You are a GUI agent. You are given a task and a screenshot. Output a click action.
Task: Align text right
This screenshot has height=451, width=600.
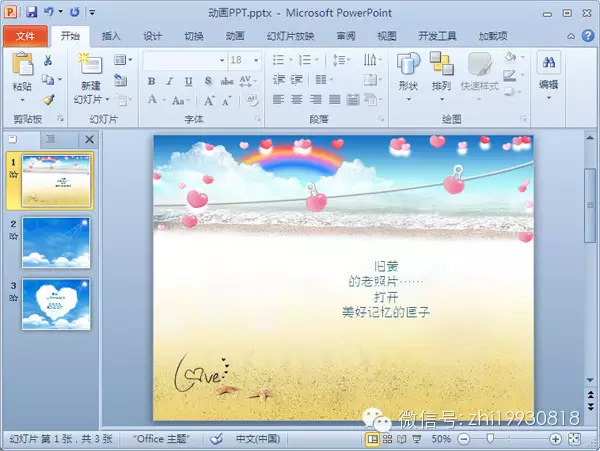316,100
